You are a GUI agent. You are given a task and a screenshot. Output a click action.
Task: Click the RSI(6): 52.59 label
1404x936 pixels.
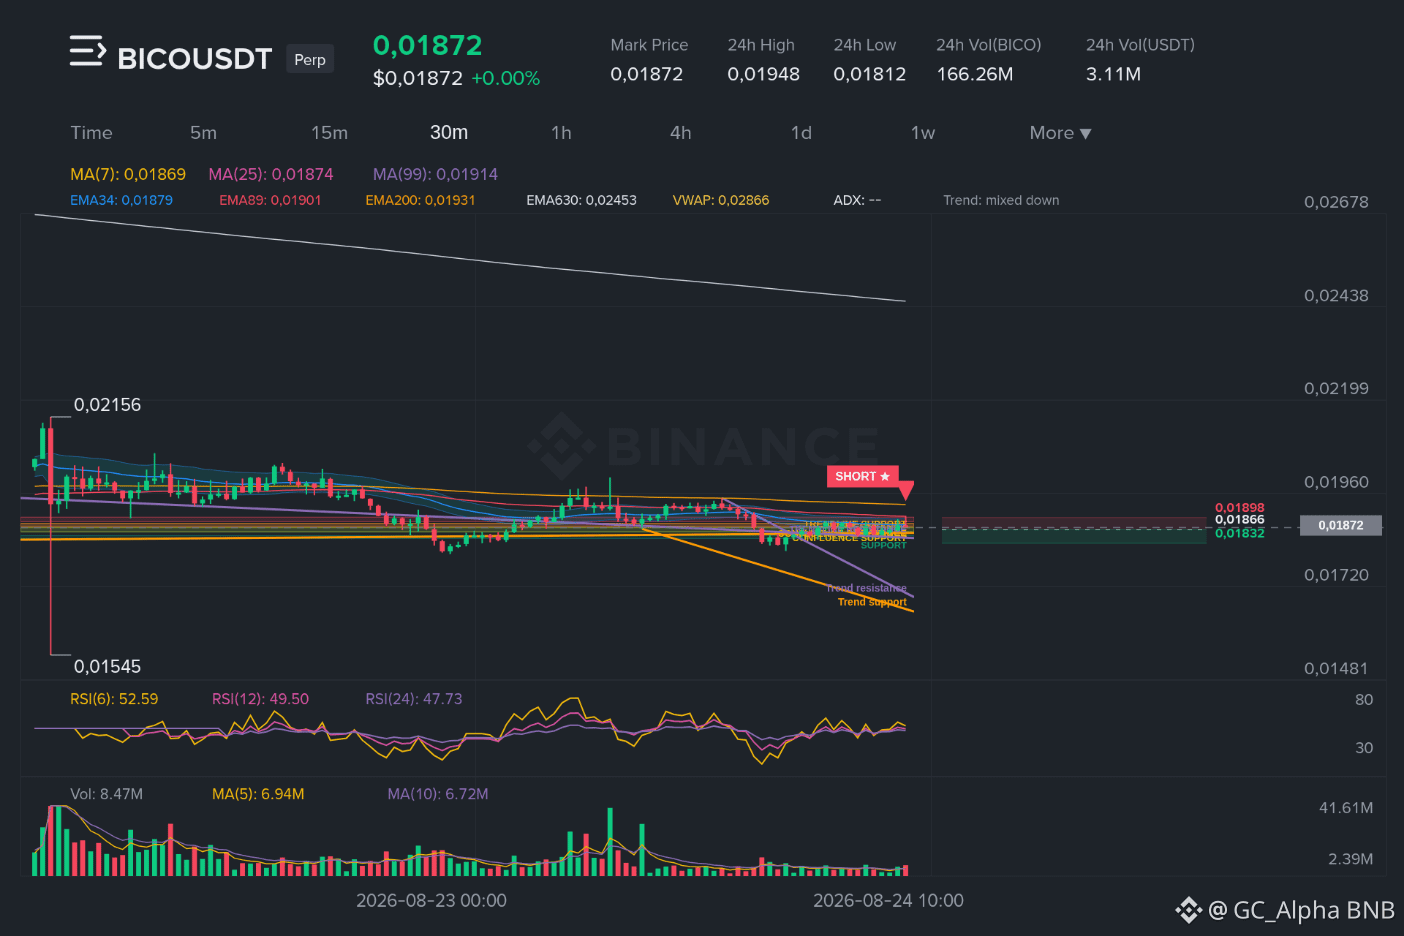tap(114, 699)
